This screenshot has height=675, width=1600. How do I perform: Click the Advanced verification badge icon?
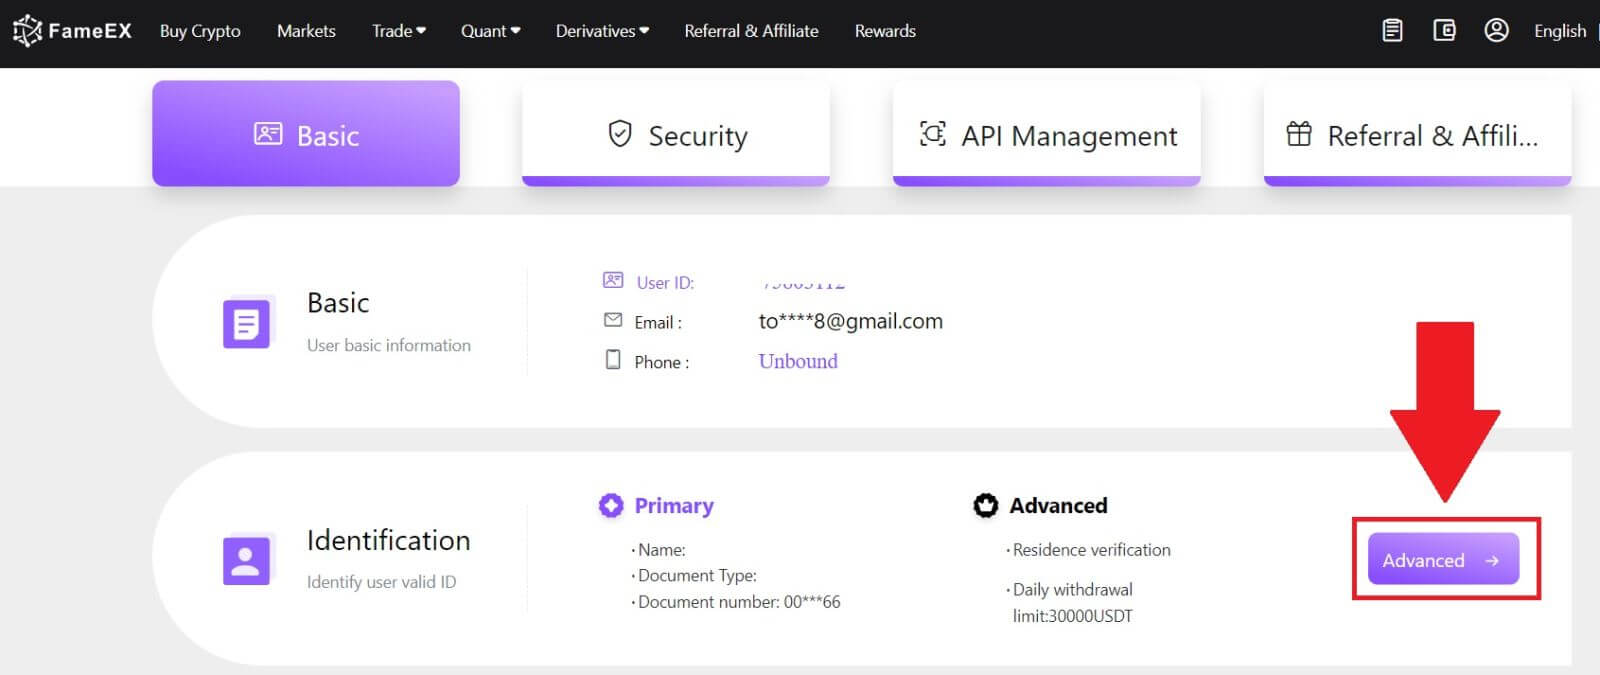986,506
